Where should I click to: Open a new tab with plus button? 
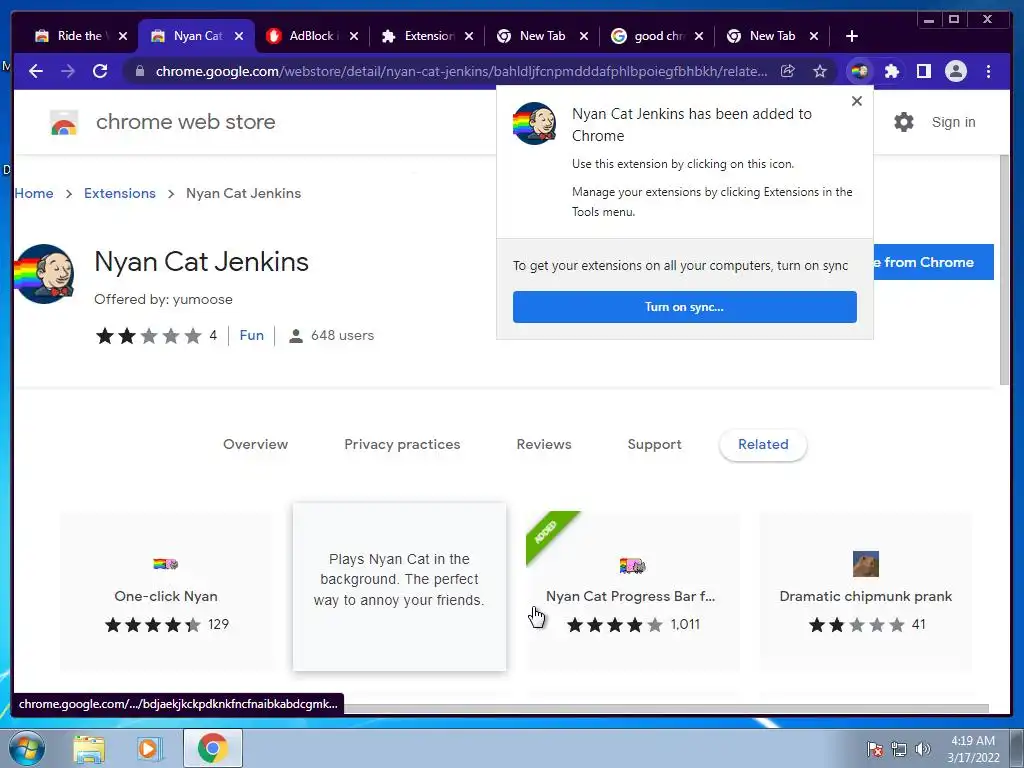tap(852, 36)
